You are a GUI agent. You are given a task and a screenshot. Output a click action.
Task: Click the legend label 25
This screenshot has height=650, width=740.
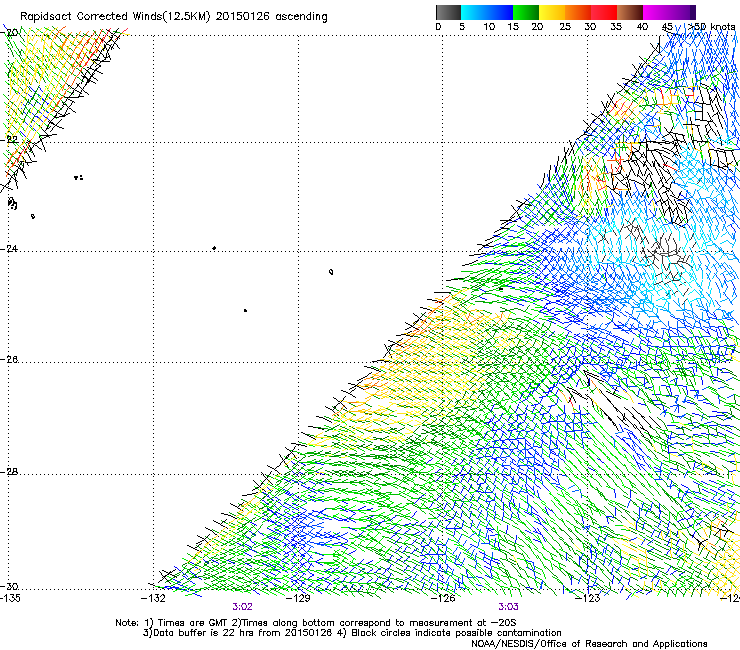[x=565, y=27]
